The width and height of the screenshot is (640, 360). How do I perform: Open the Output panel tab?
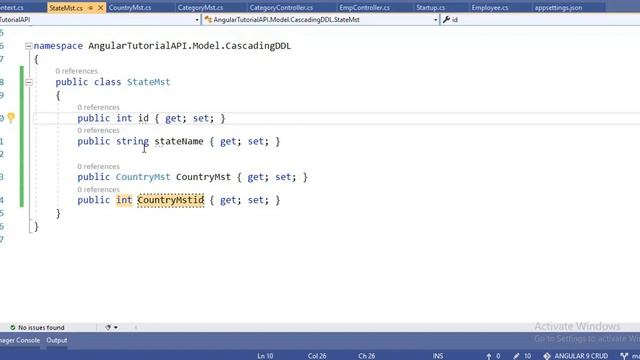pos(57,340)
